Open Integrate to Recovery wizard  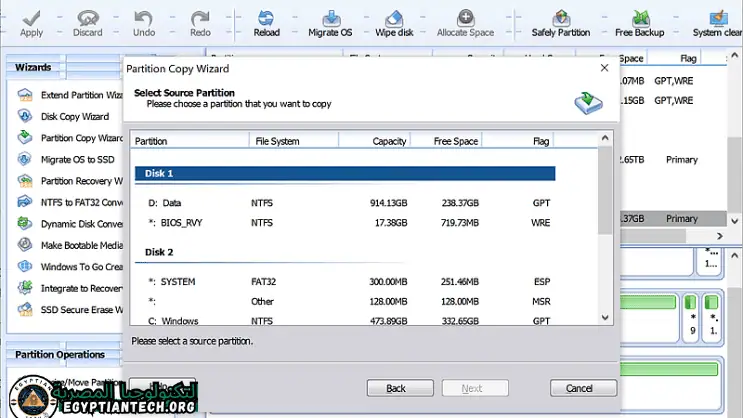pyautogui.click(x=70, y=288)
